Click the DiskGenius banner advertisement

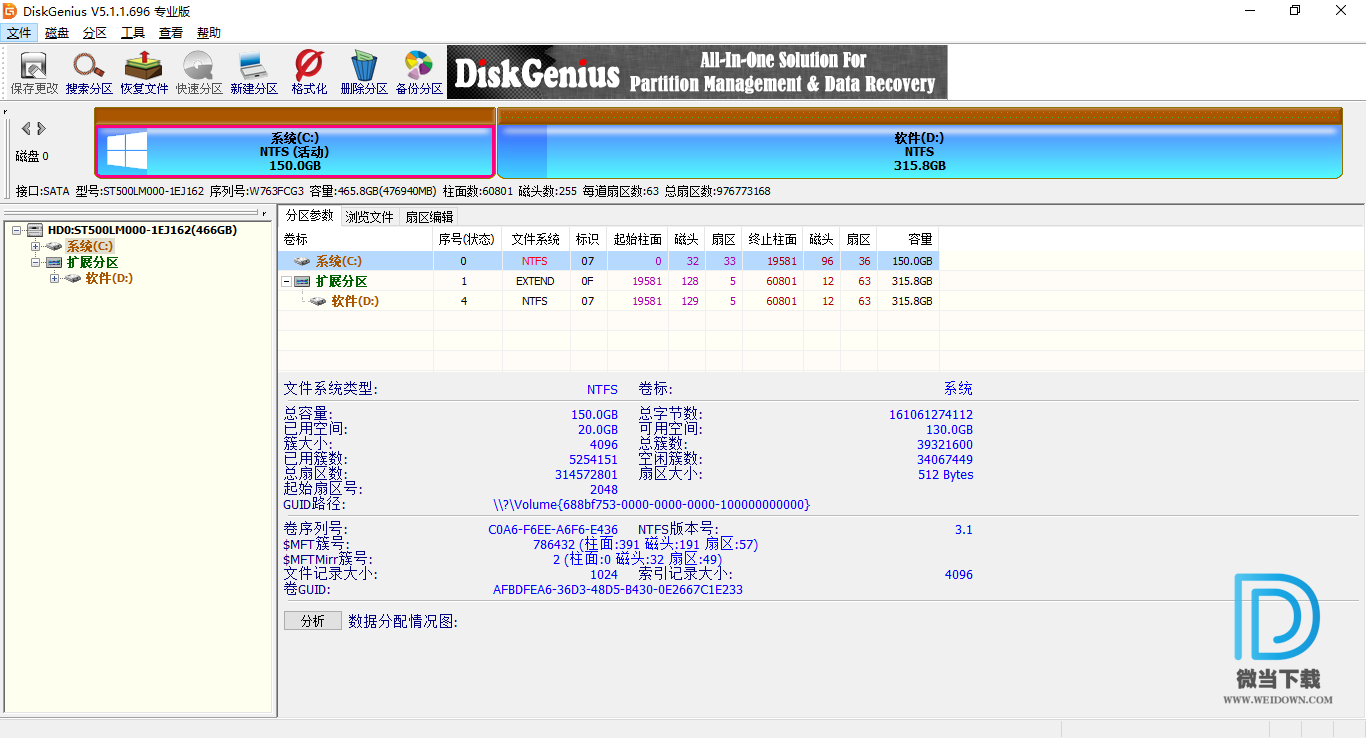pos(697,72)
